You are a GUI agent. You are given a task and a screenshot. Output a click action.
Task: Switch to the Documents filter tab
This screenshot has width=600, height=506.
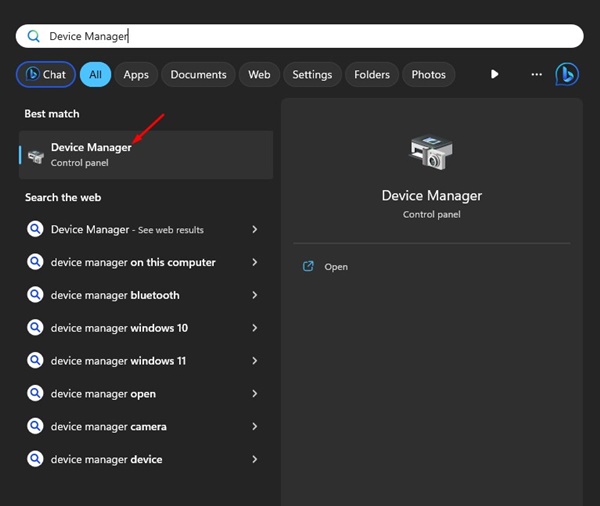click(x=198, y=74)
